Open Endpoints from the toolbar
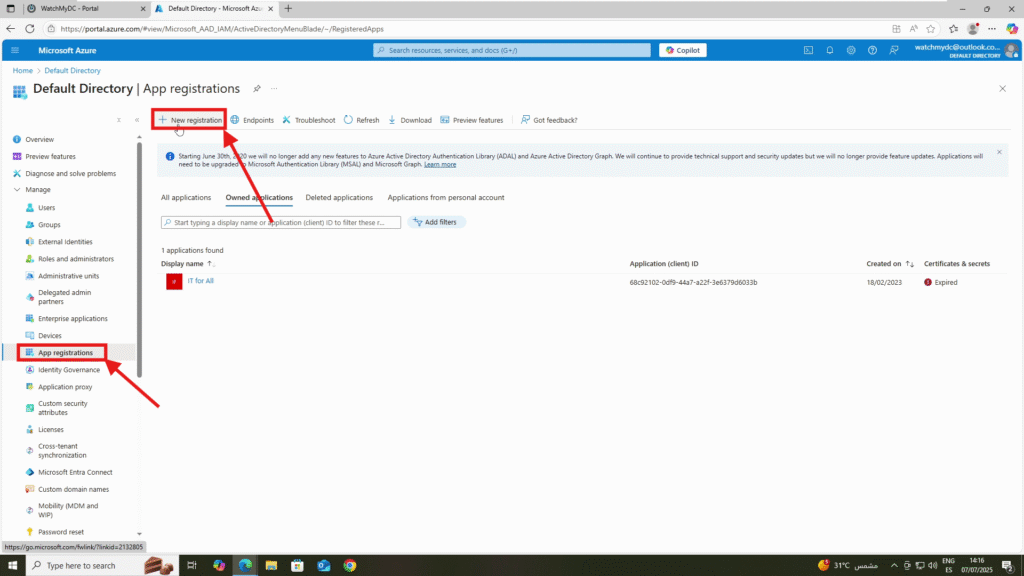 click(252, 120)
